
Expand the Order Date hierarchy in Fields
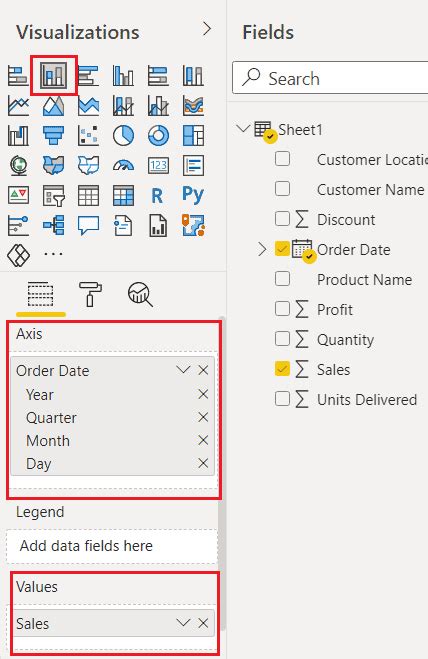262,249
